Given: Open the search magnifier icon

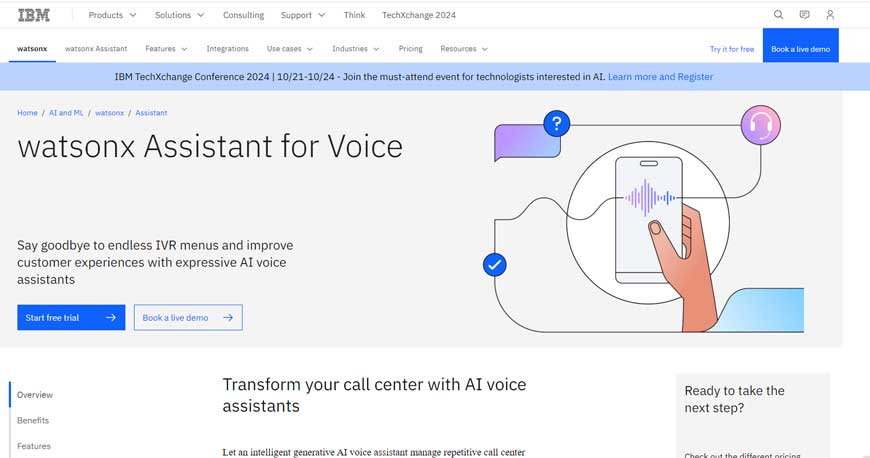Looking at the screenshot, I should pos(778,15).
